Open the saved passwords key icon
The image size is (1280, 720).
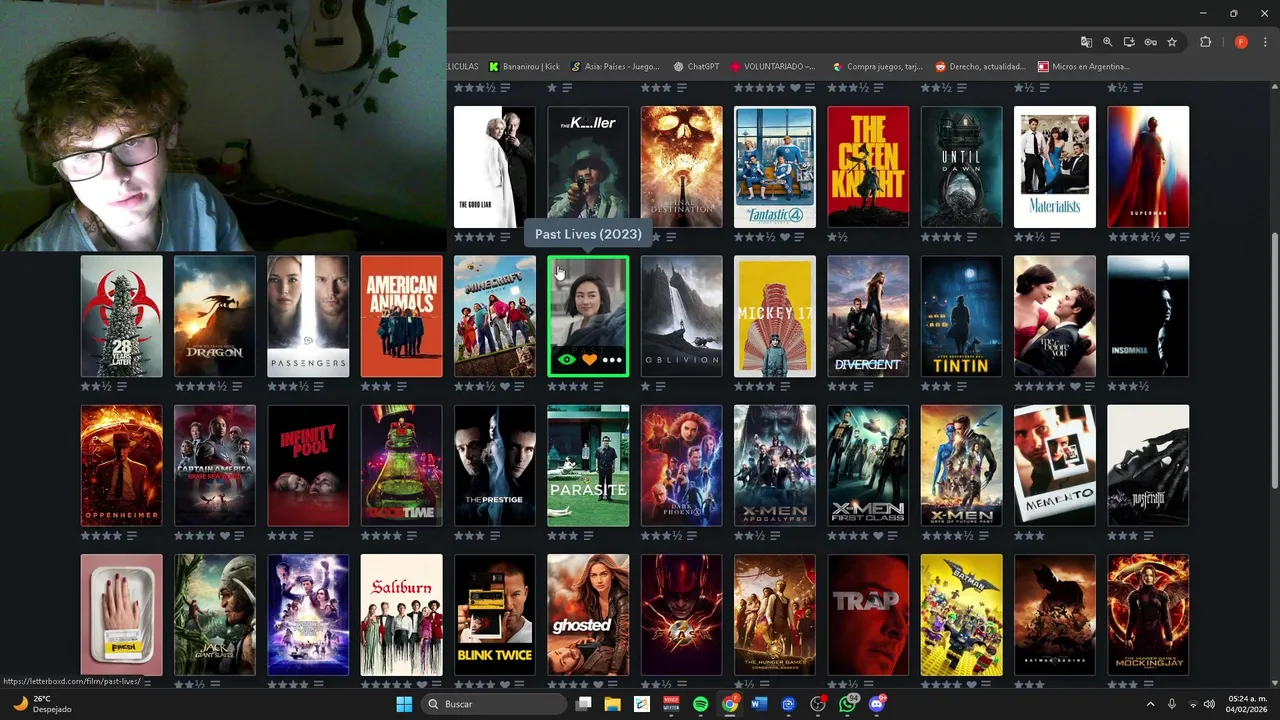click(x=1151, y=42)
